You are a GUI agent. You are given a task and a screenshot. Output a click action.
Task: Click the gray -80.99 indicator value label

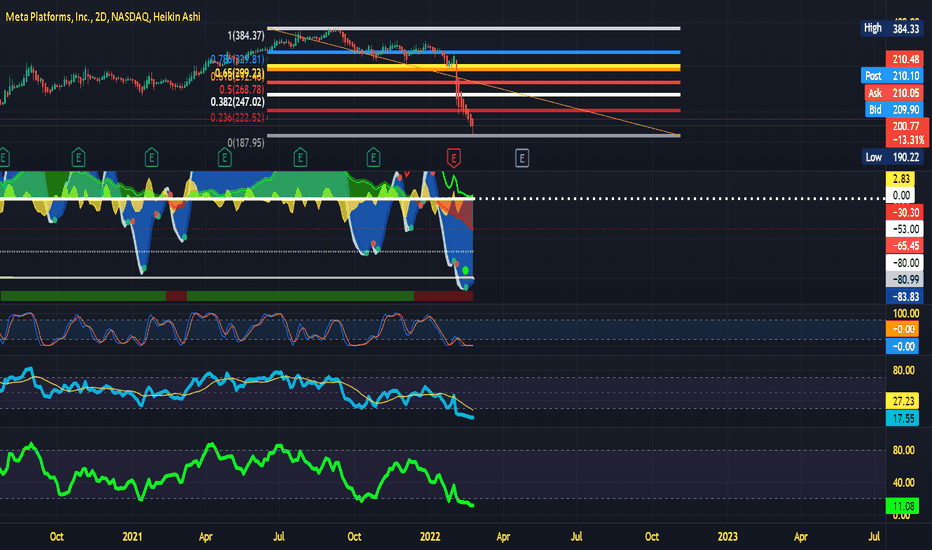[905, 279]
